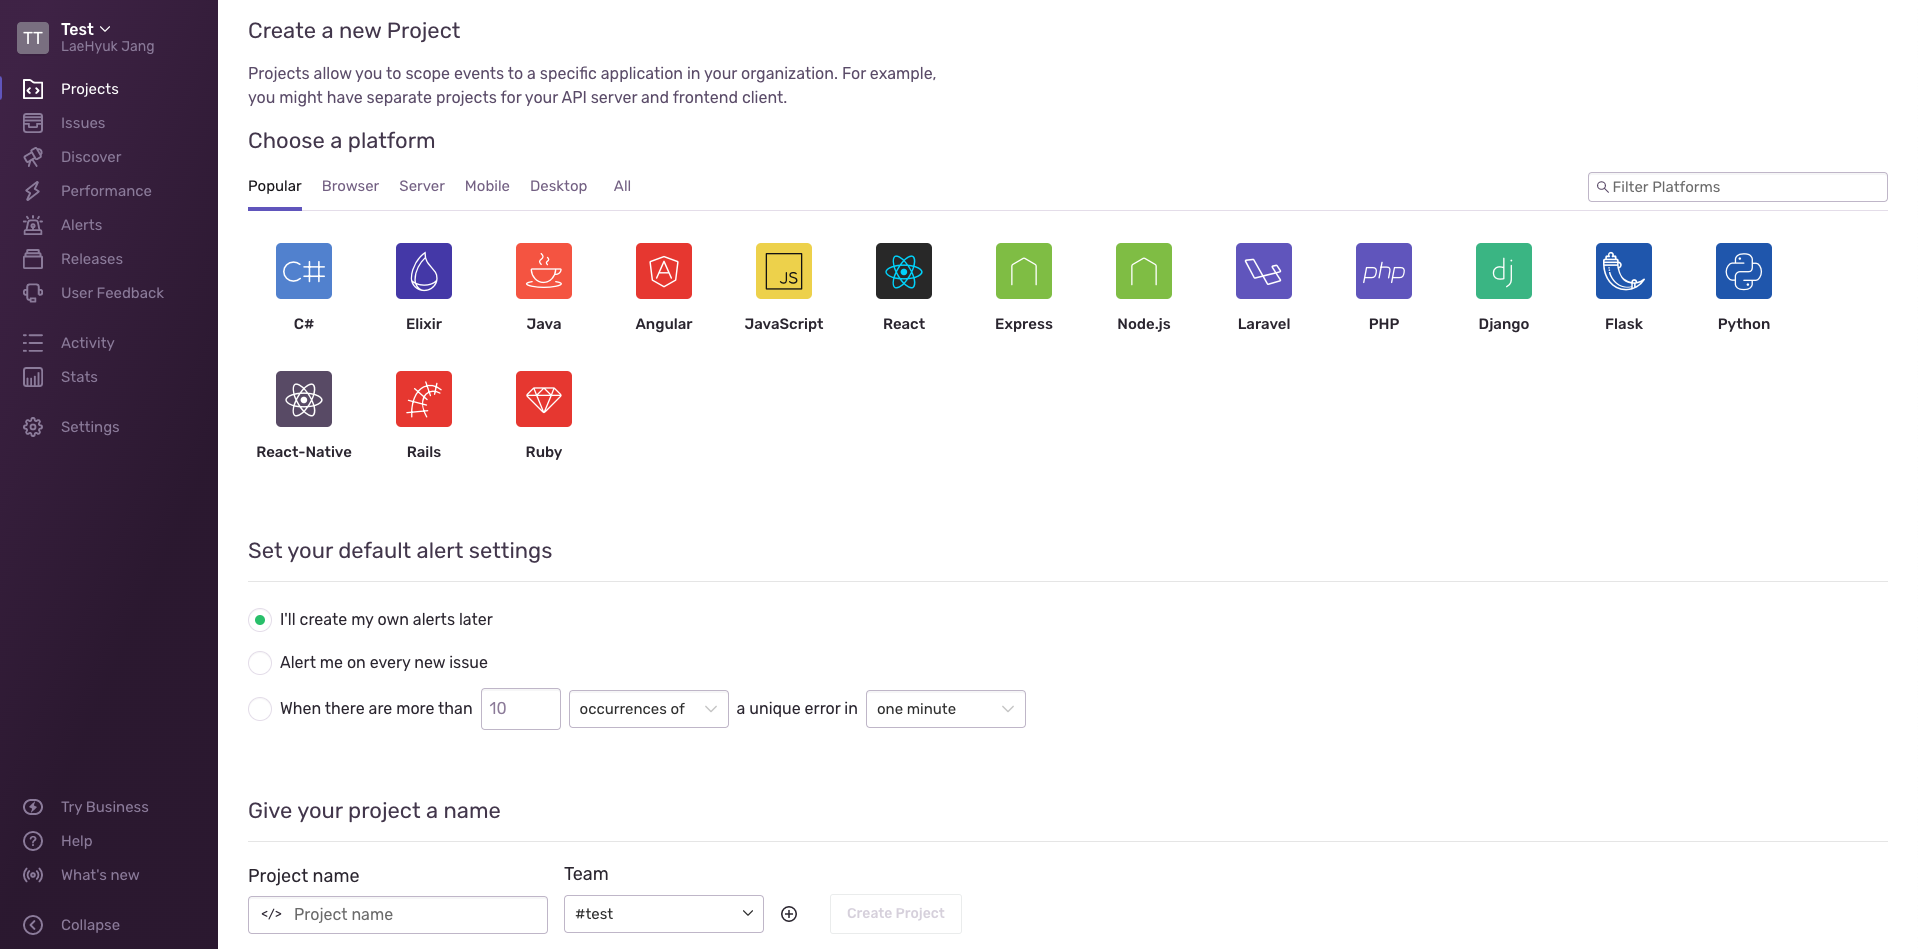Viewport: 1918px width, 949px height.
Task: Switch to the Desktop platforms tab
Action: pos(558,186)
